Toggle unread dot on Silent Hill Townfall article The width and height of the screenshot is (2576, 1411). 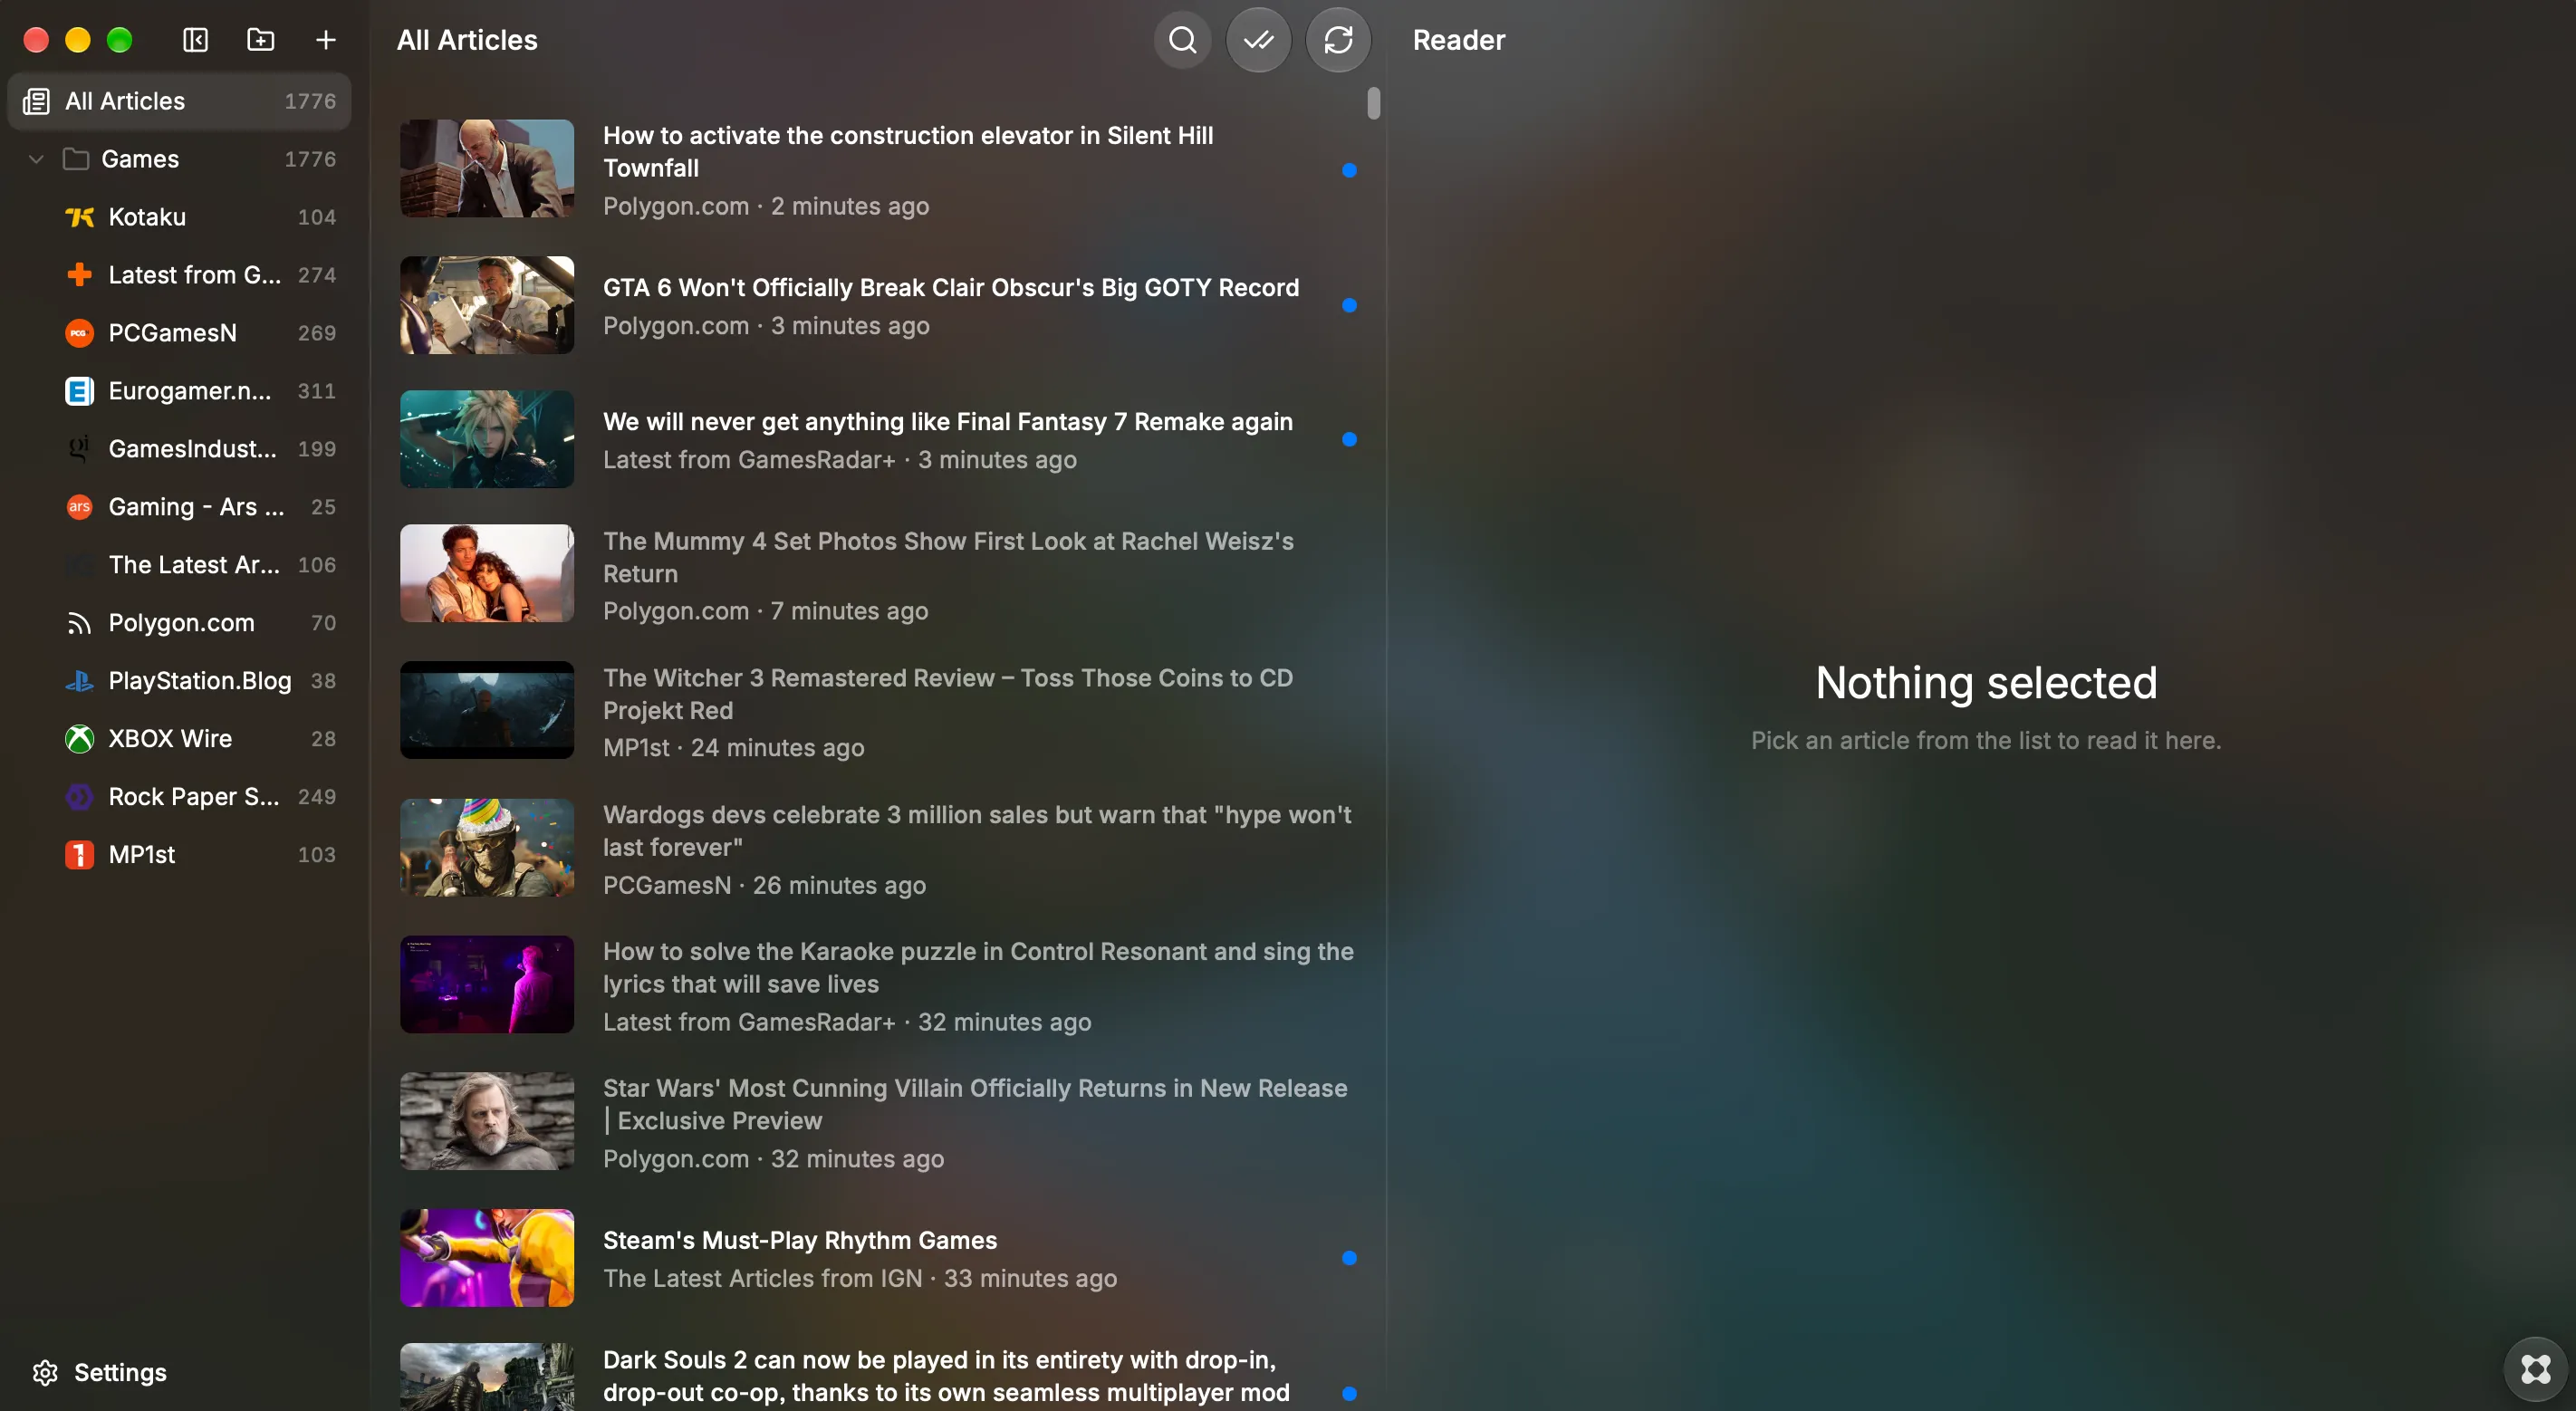pyautogui.click(x=1349, y=170)
